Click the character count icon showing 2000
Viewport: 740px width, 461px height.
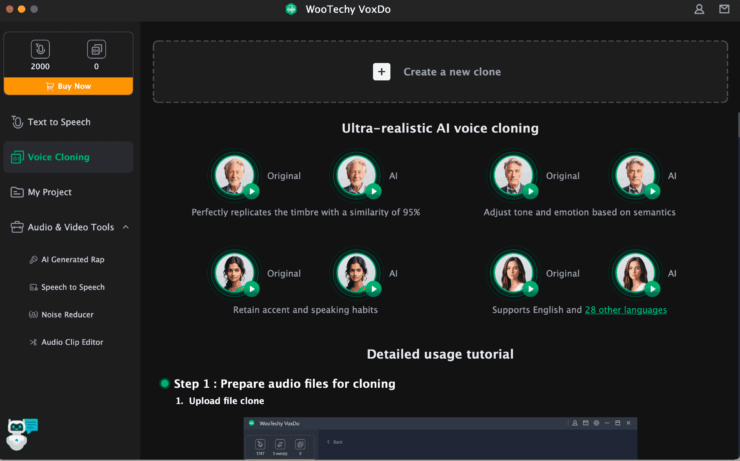click(x=40, y=48)
